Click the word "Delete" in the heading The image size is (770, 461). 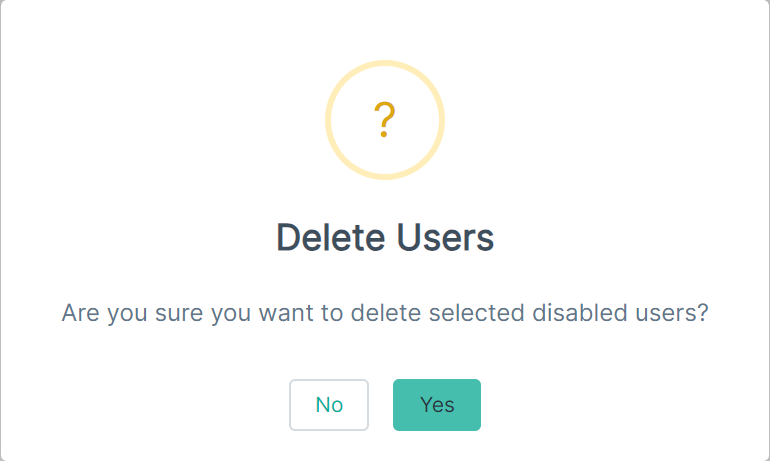[x=331, y=238]
